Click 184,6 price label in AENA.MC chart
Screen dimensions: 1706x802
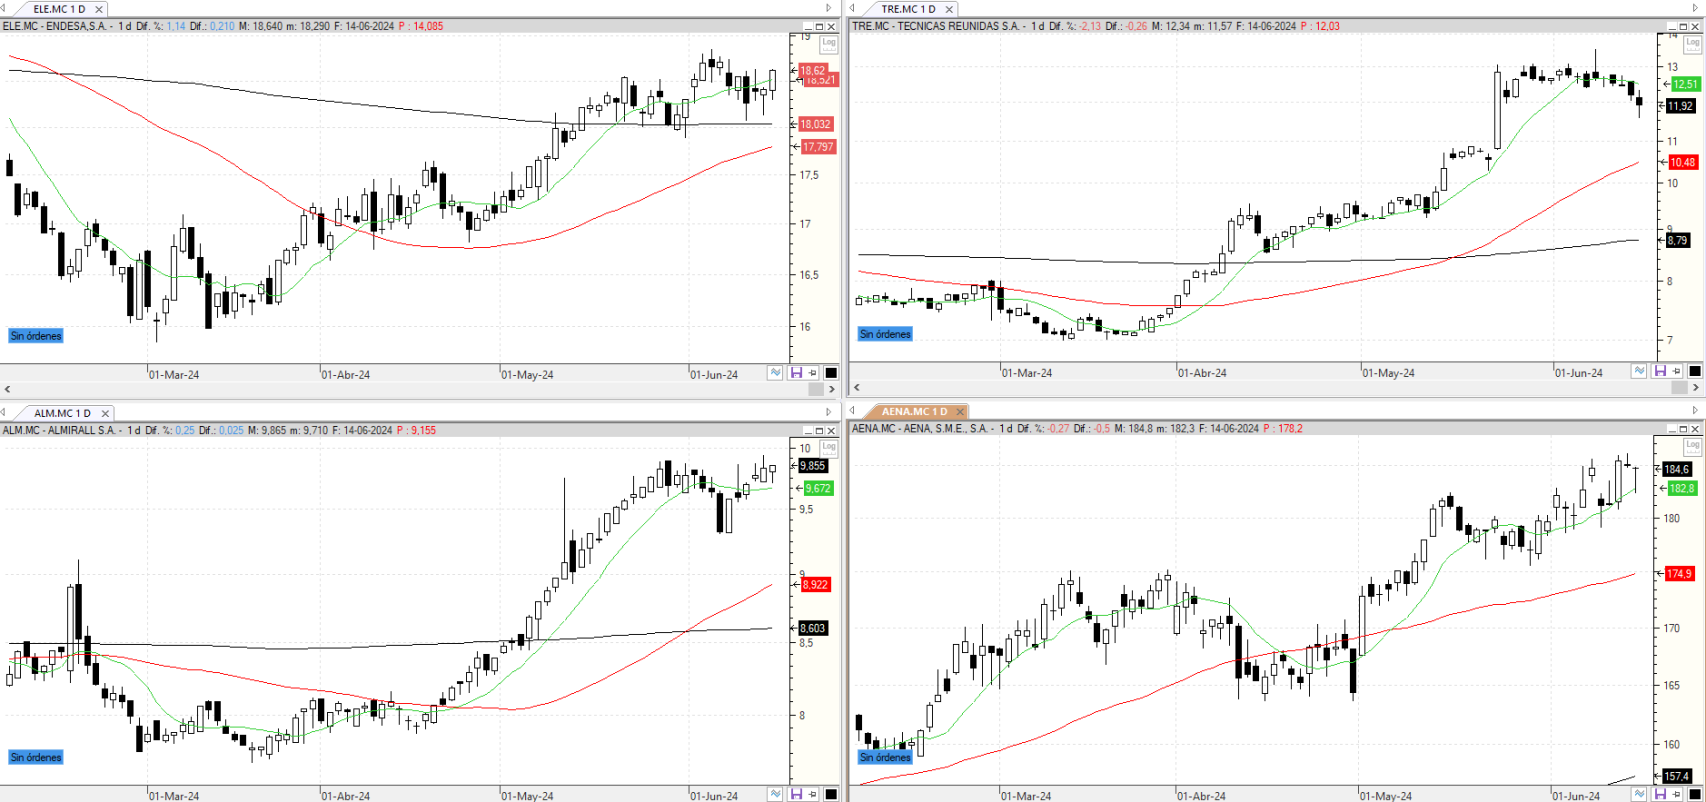1677,469
